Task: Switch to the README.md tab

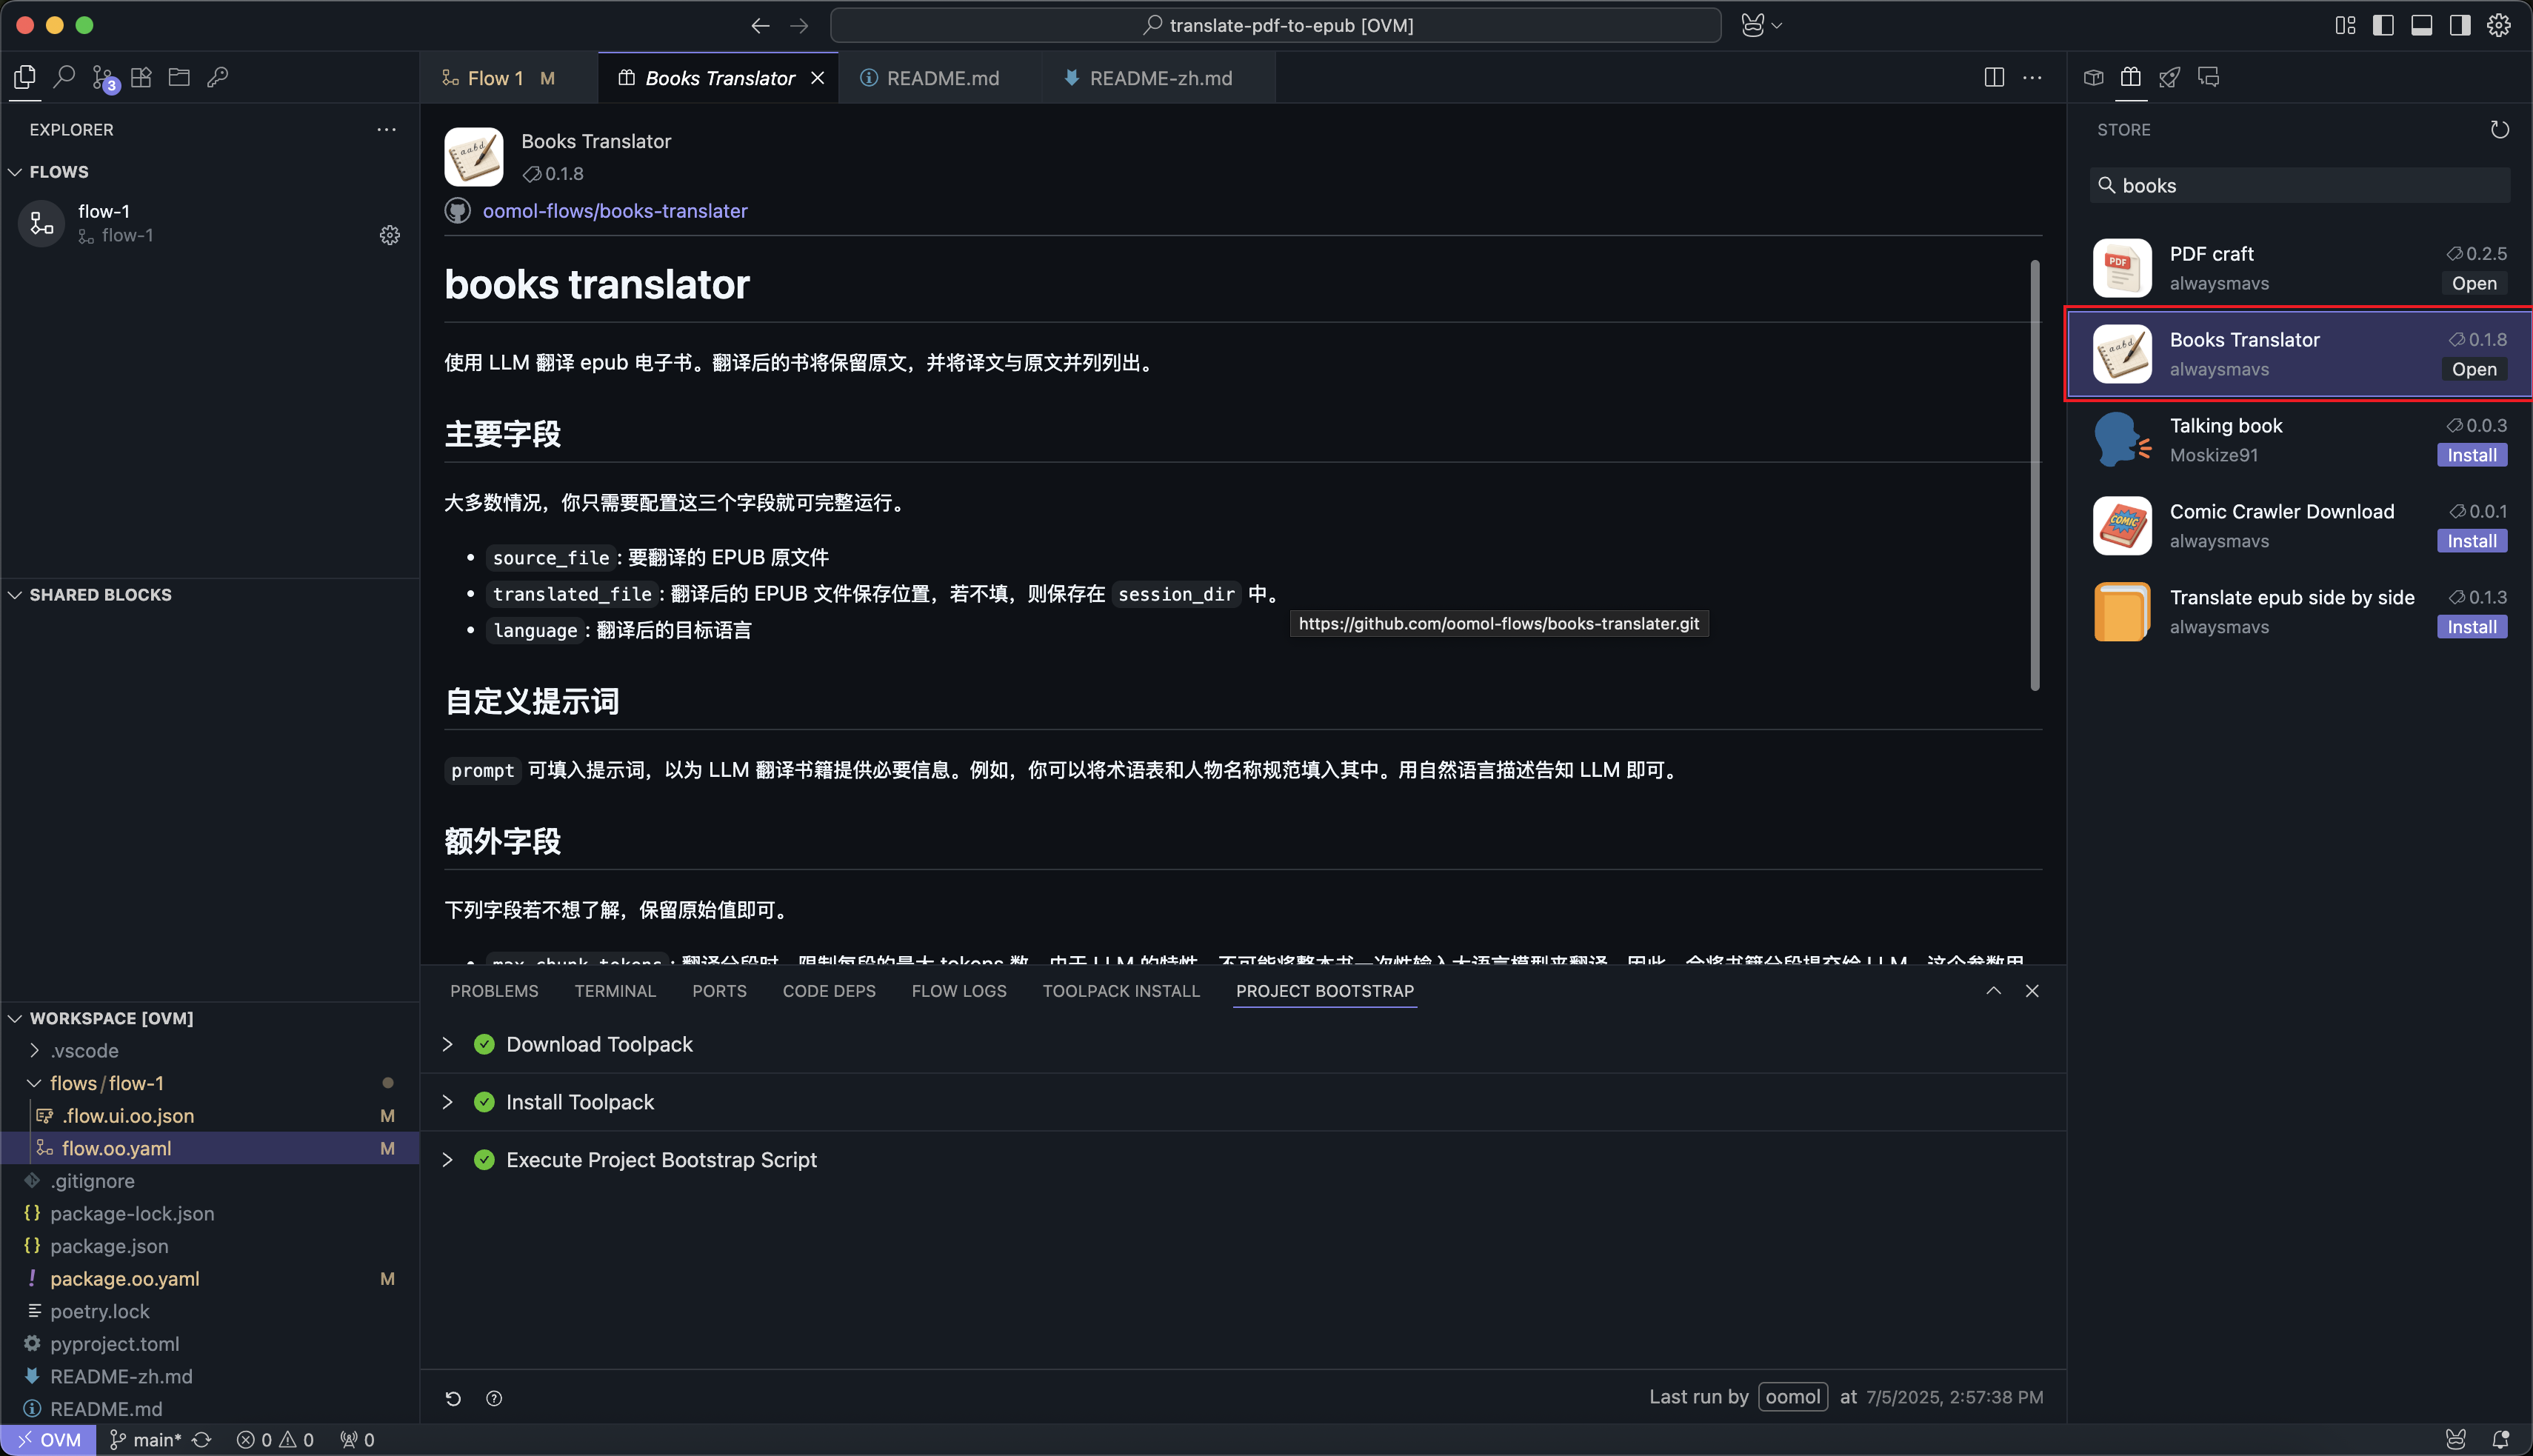Action: [941, 78]
